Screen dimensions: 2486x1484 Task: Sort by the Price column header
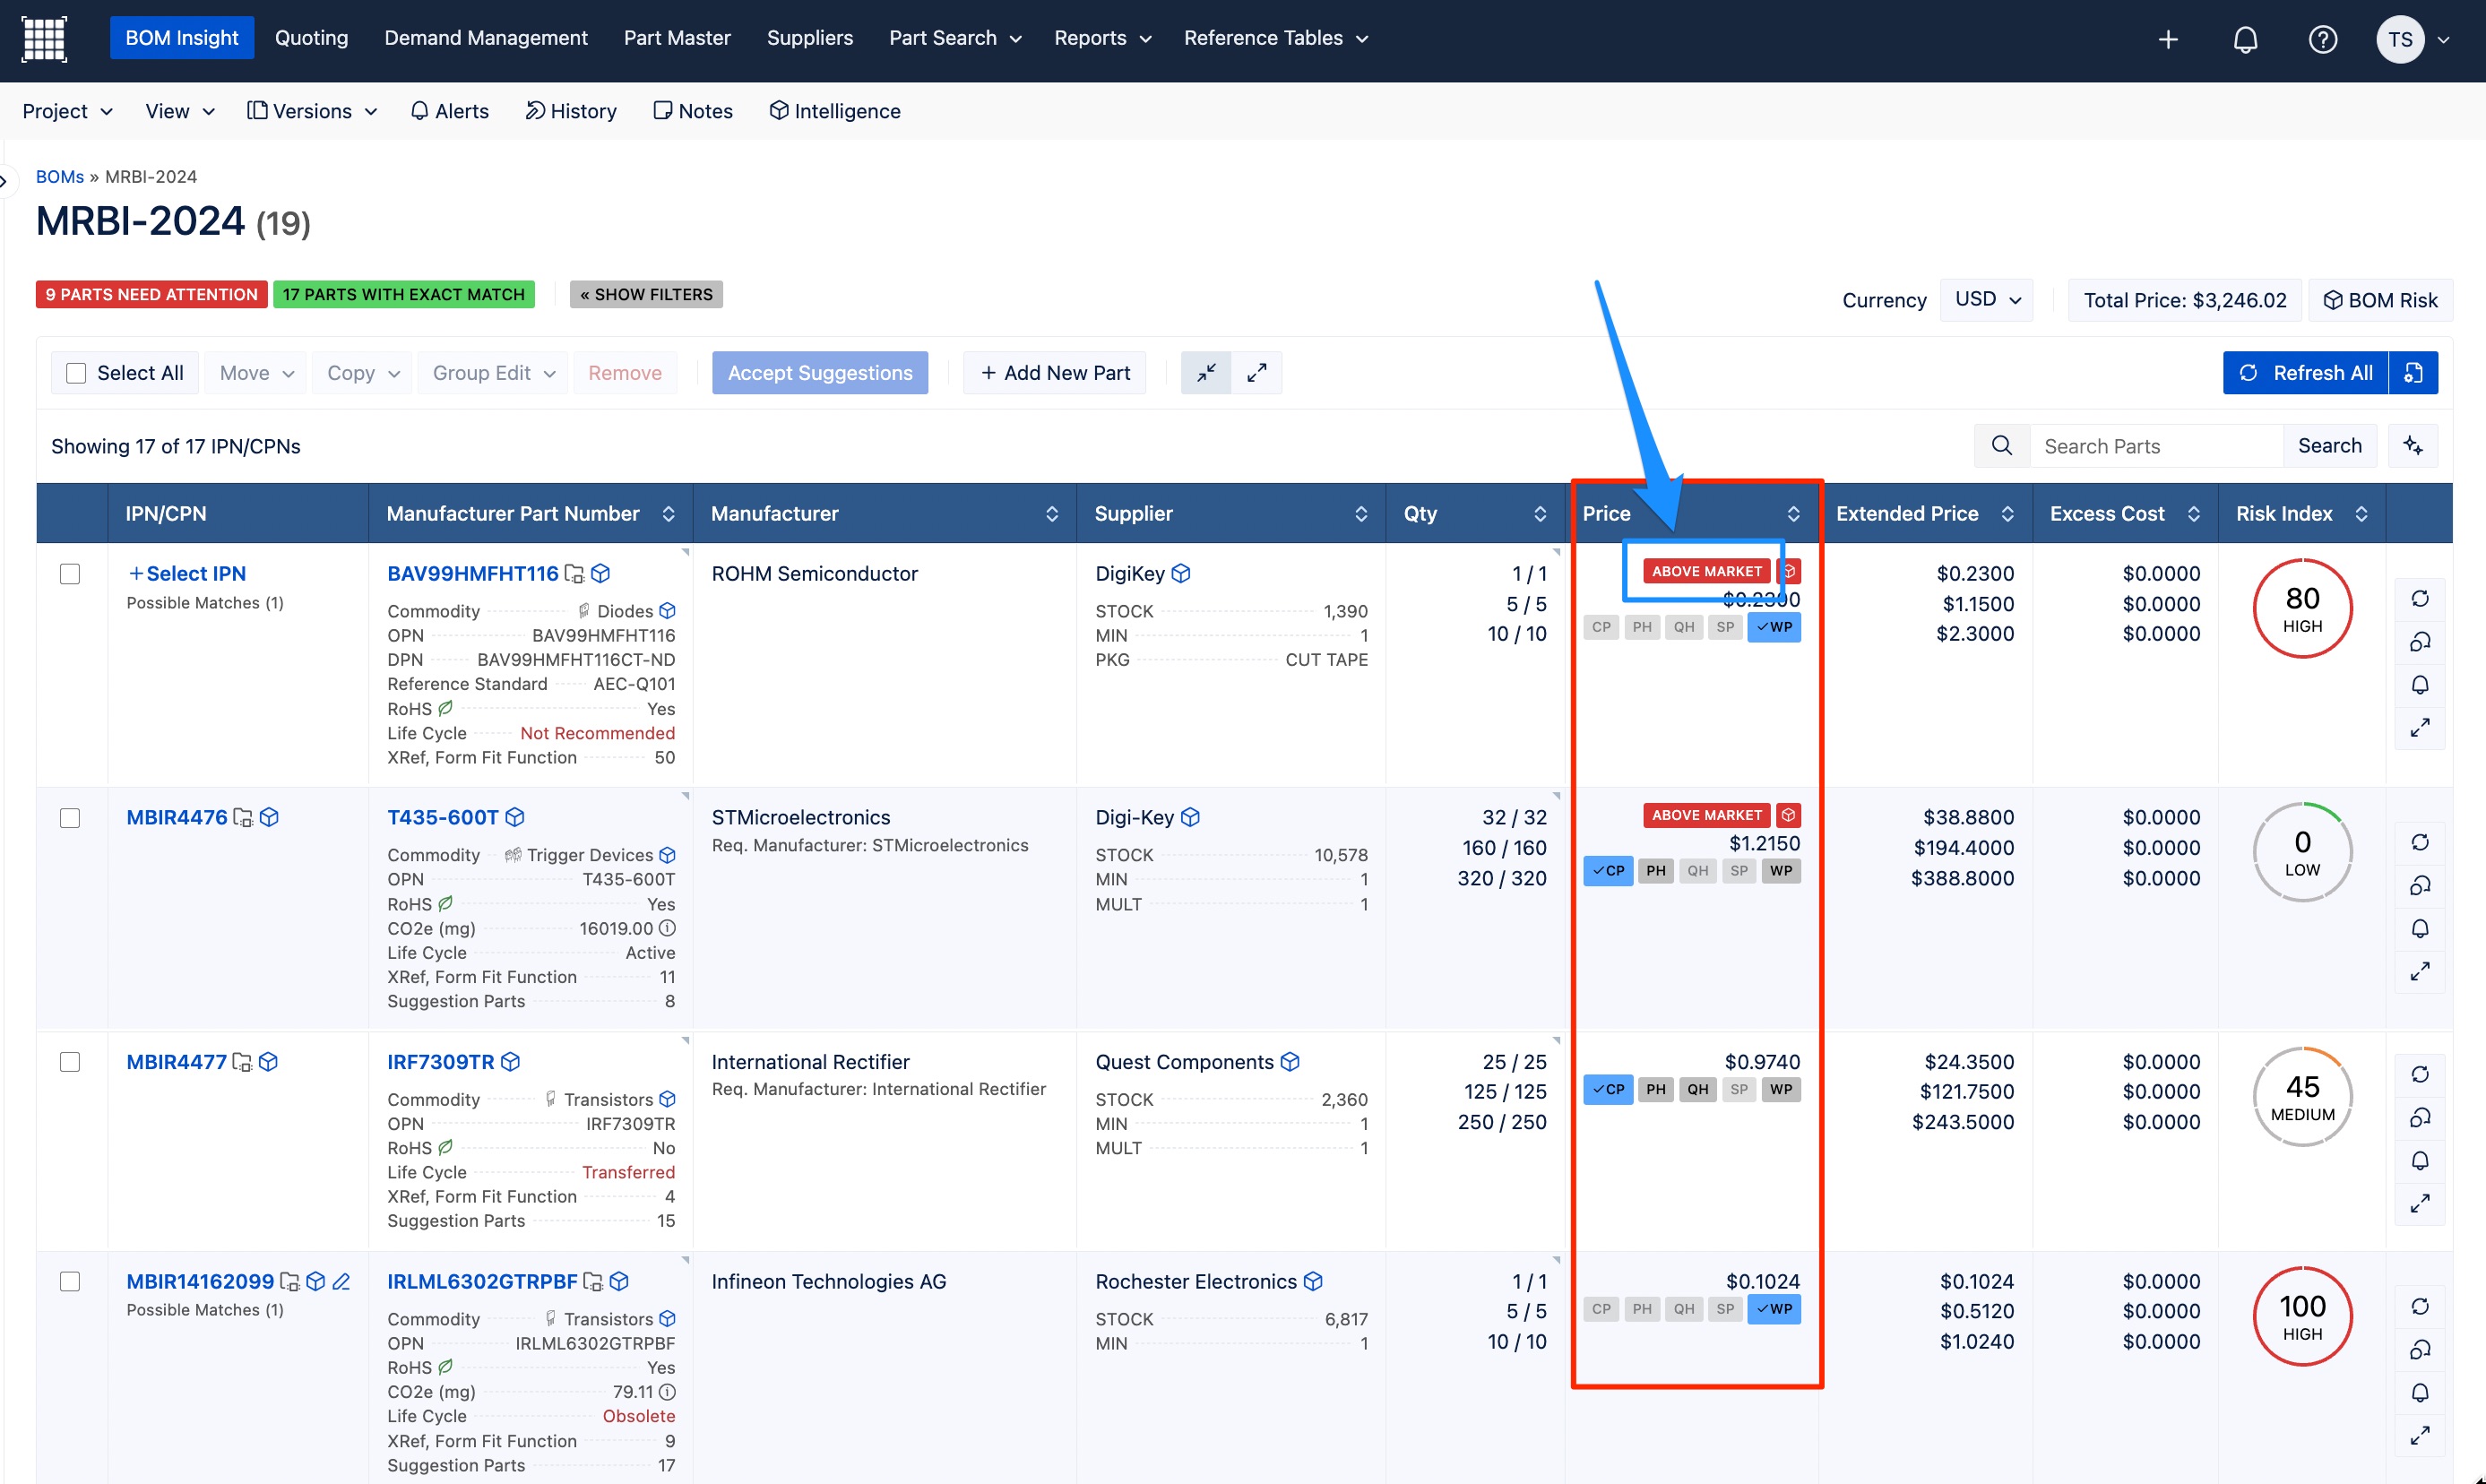(1692, 514)
